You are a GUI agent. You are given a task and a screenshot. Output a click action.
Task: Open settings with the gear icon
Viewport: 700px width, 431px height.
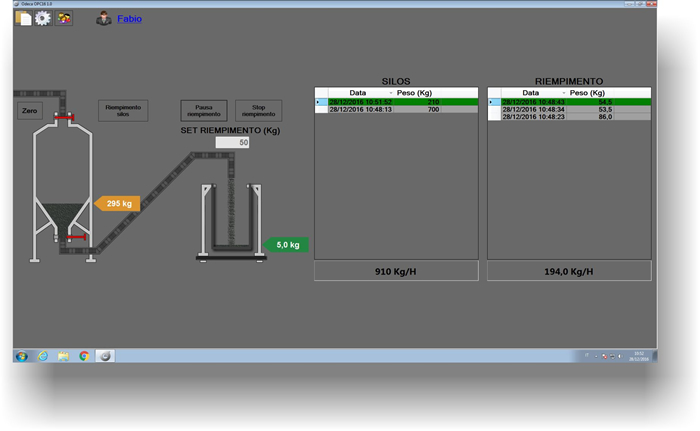(43, 19)
